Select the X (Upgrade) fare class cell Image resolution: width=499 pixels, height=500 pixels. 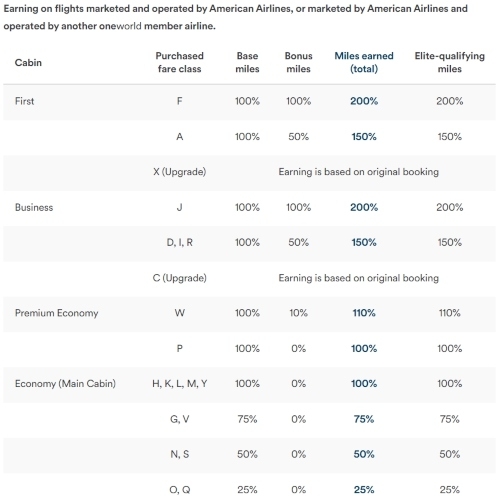pos(179,172)
